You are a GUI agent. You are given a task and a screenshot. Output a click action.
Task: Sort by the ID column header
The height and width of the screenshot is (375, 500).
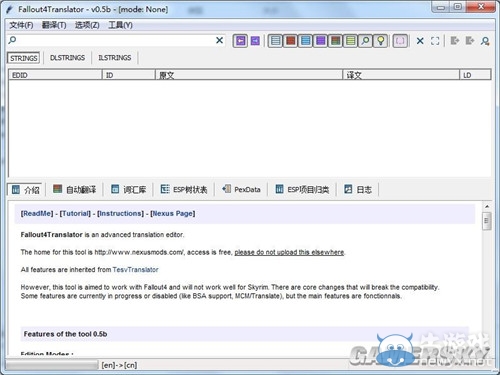tap(129, 75)
